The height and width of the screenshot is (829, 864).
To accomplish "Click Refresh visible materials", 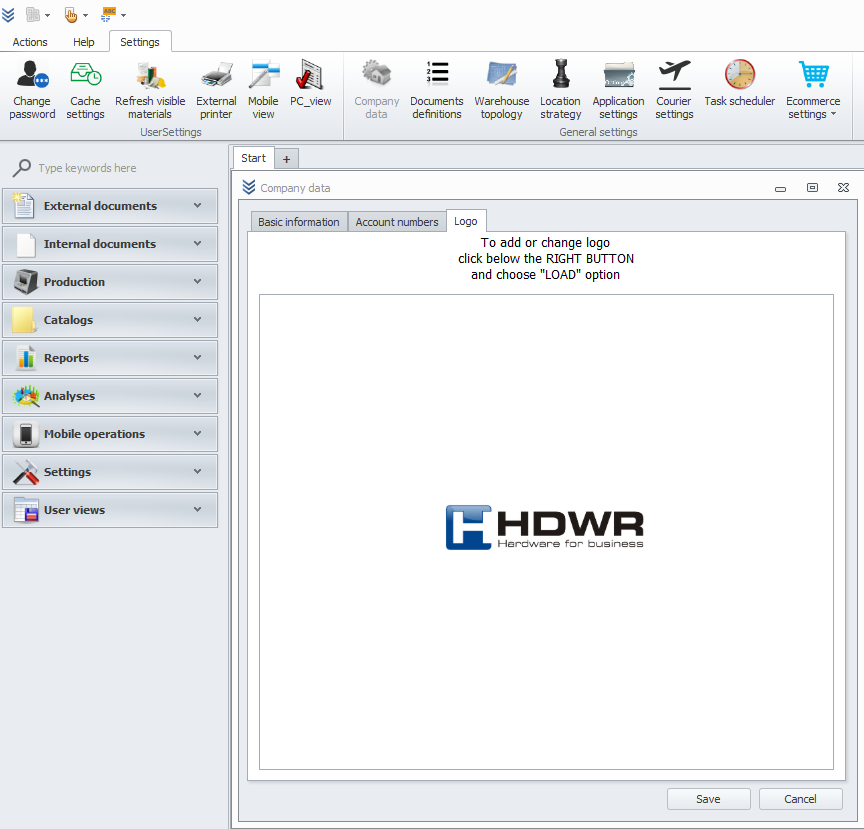I will point(150,90).
